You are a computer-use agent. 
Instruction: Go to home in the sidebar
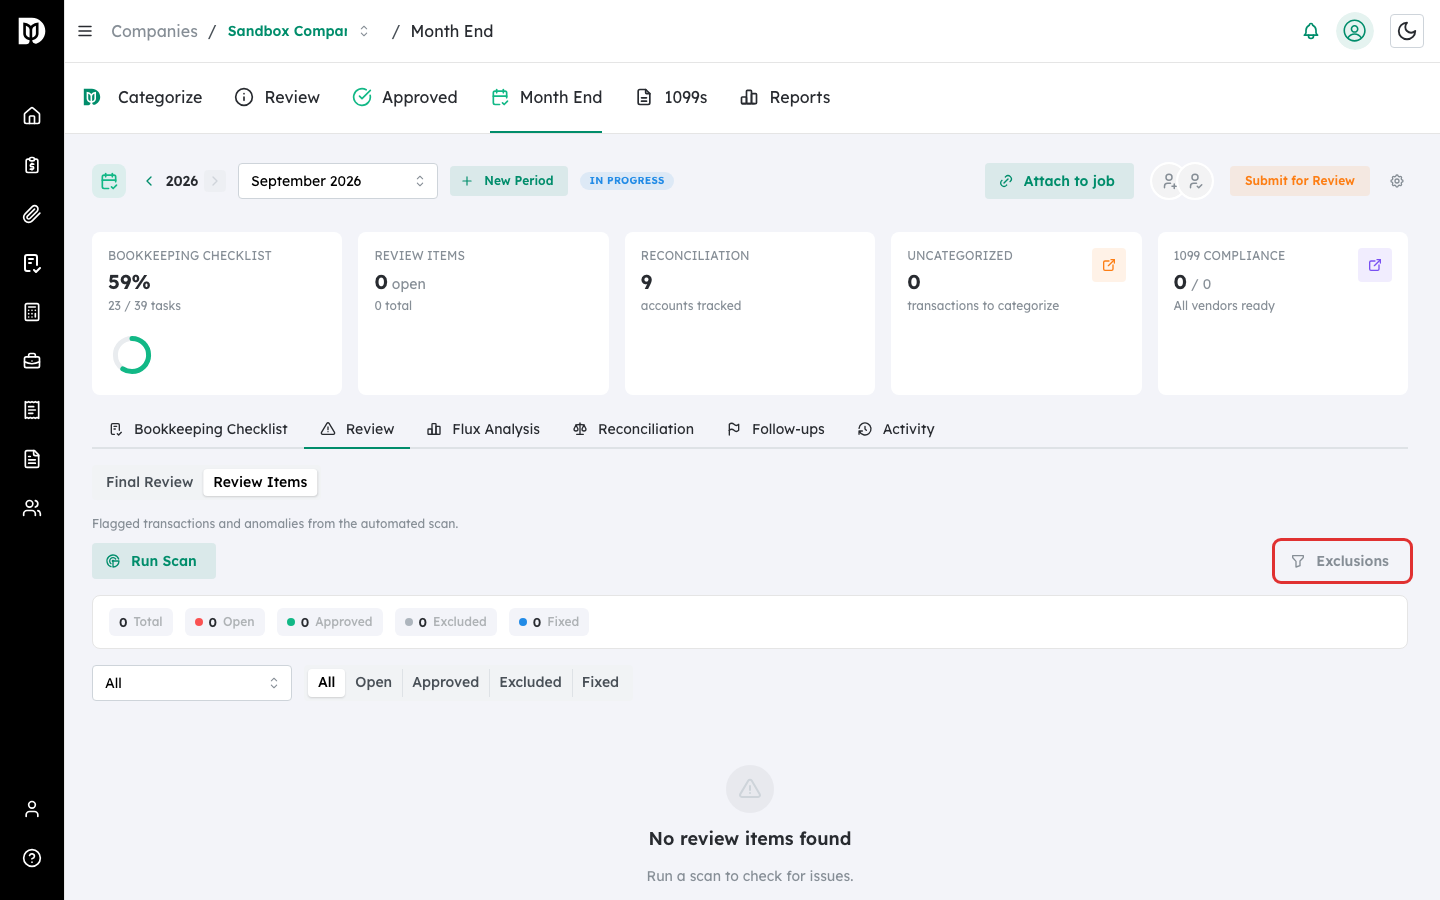(x=32, y=115)
